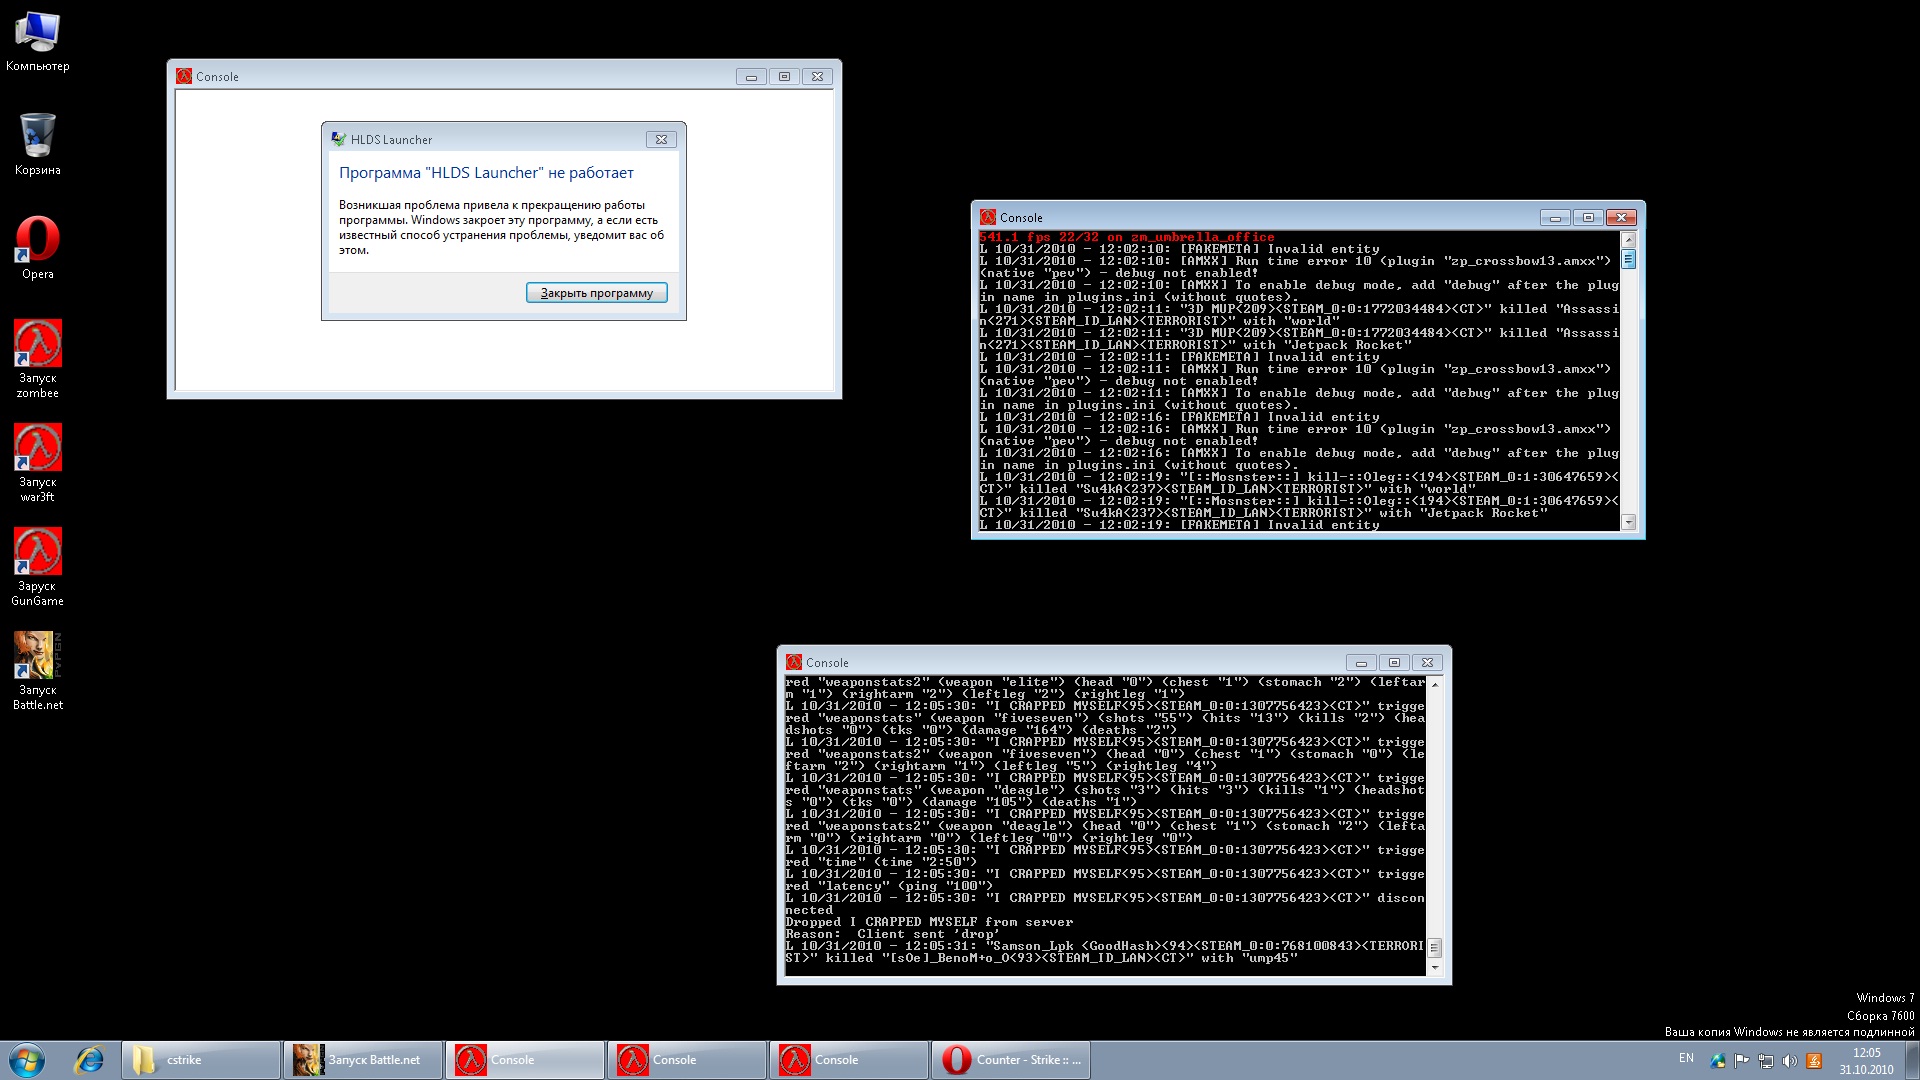Open the network connection tray icon

1766,1061
